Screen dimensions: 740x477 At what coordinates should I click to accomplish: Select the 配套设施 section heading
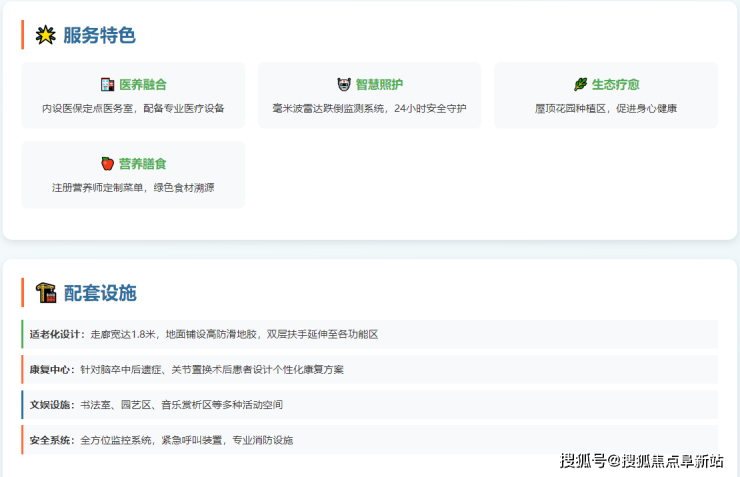point(99,293)
